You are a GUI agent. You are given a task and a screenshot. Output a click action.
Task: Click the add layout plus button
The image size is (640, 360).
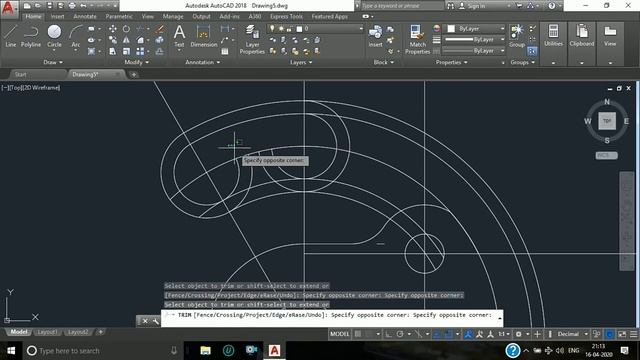[x=100, y=332]
